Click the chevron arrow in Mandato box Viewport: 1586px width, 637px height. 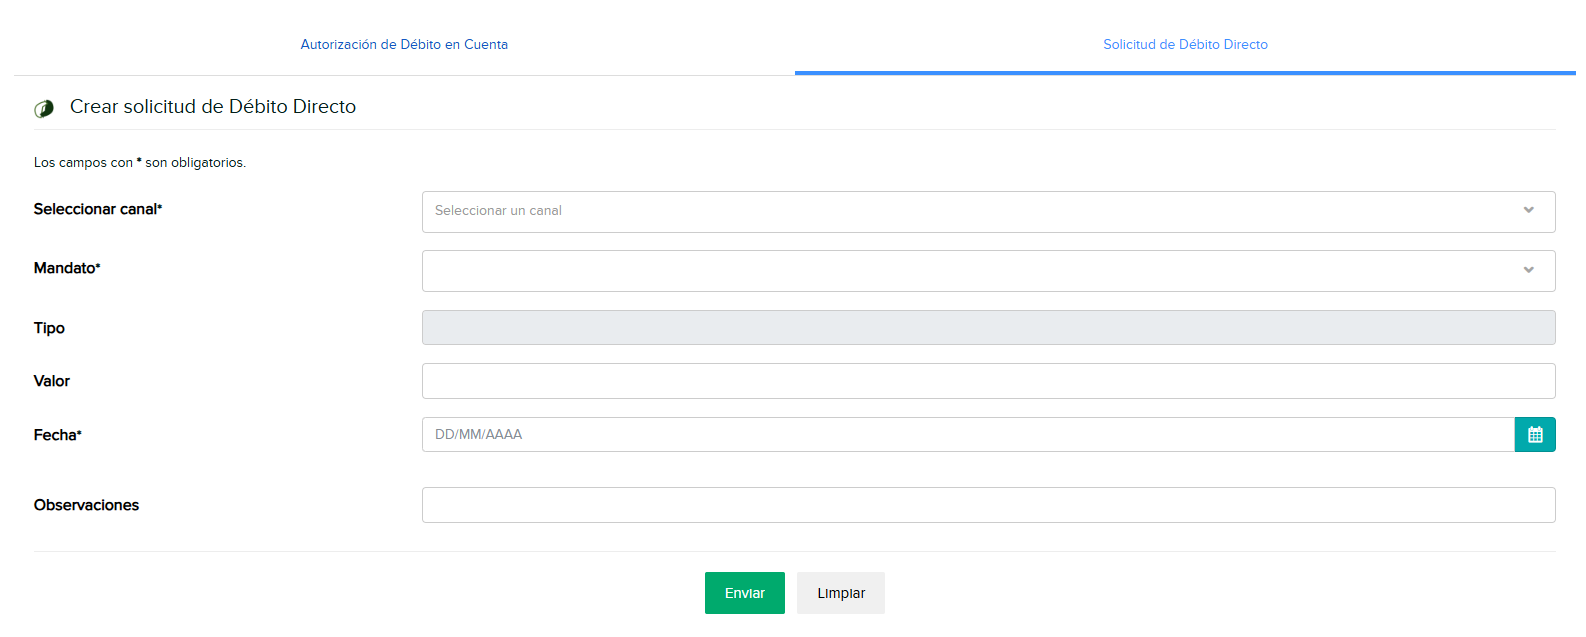[1528, 270]
